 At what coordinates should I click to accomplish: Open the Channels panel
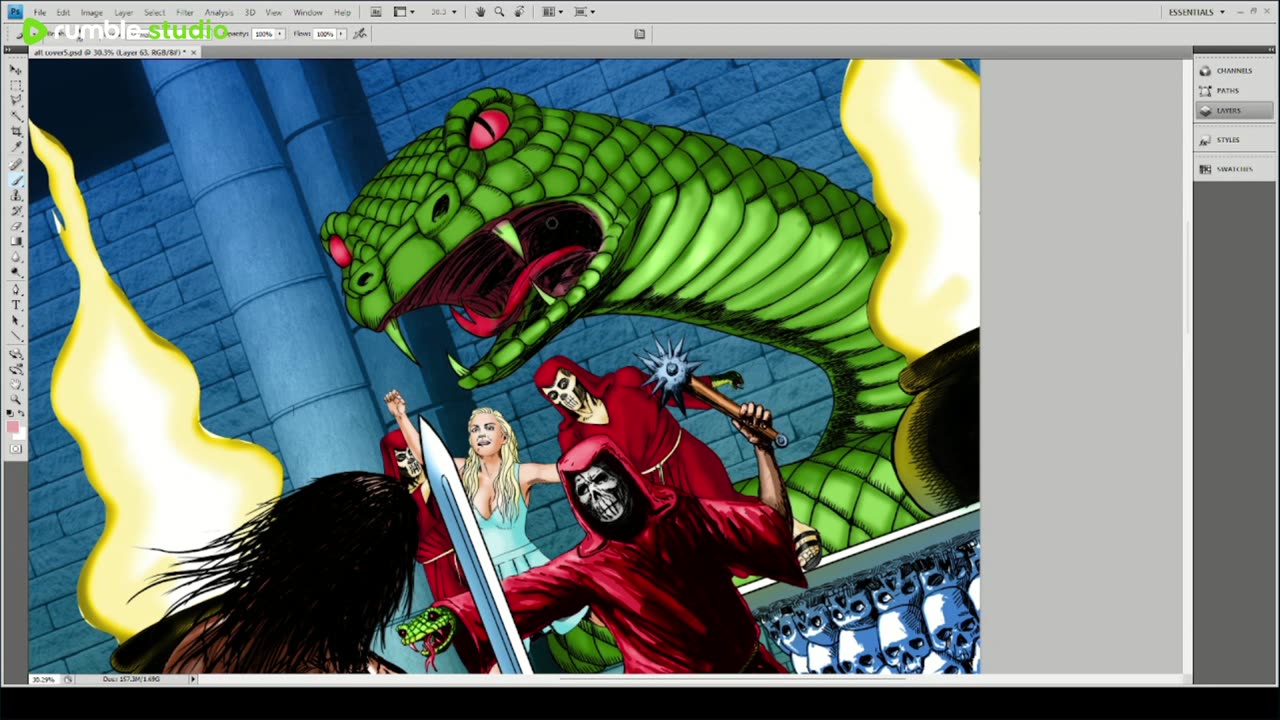click(1234, 71)
